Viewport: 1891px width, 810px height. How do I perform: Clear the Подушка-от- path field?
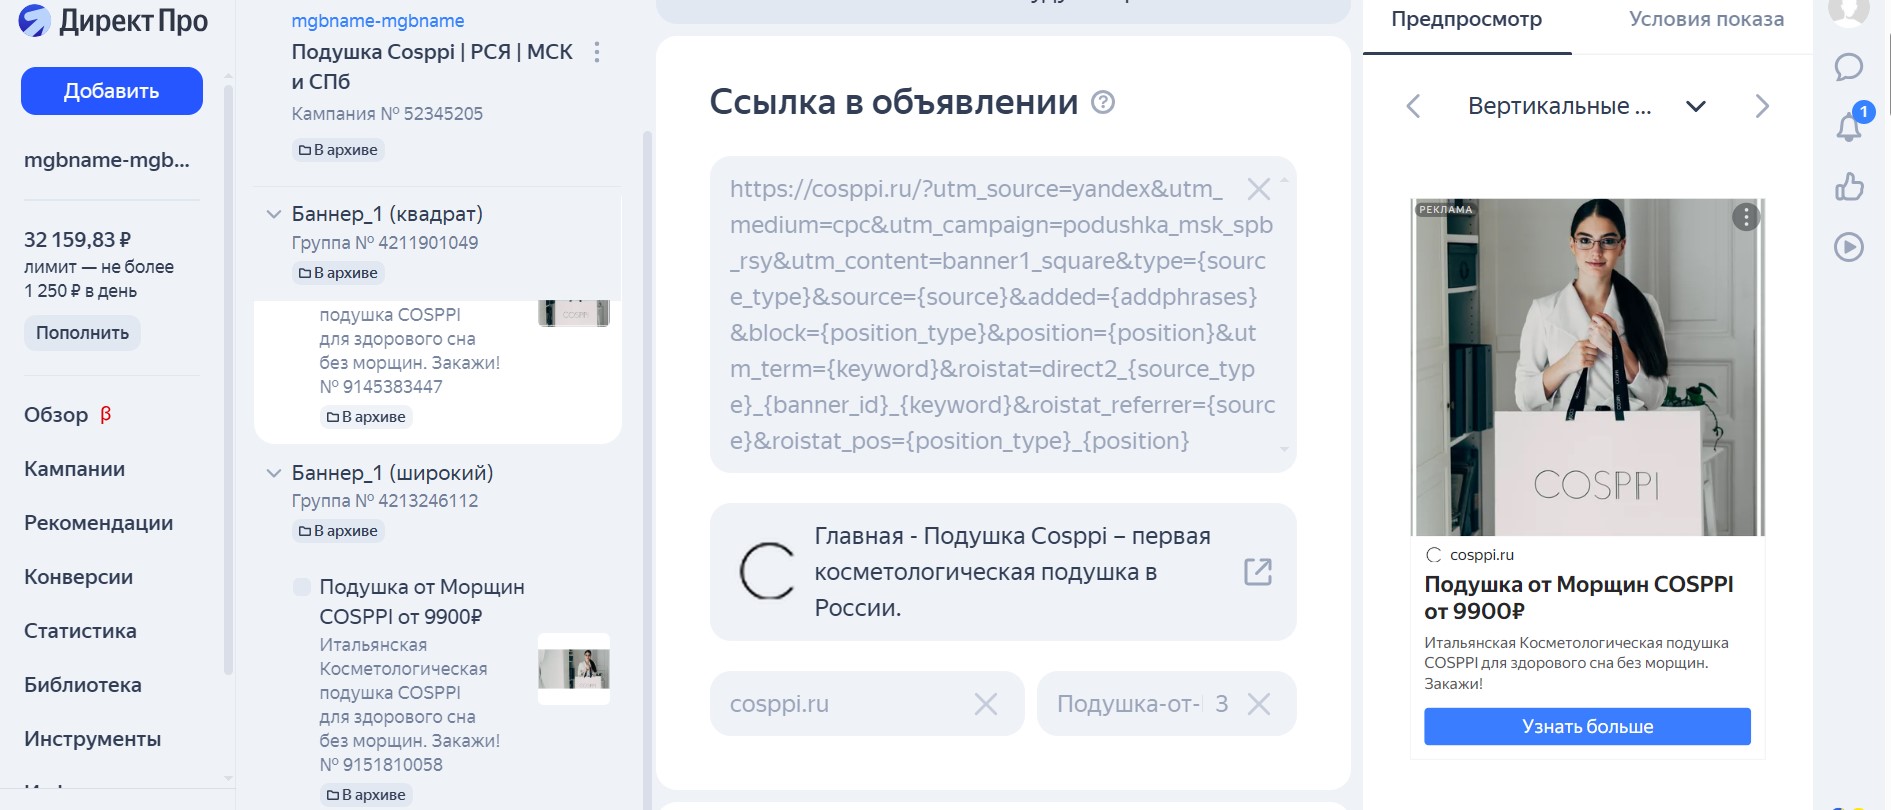(x=1259, y=704)
